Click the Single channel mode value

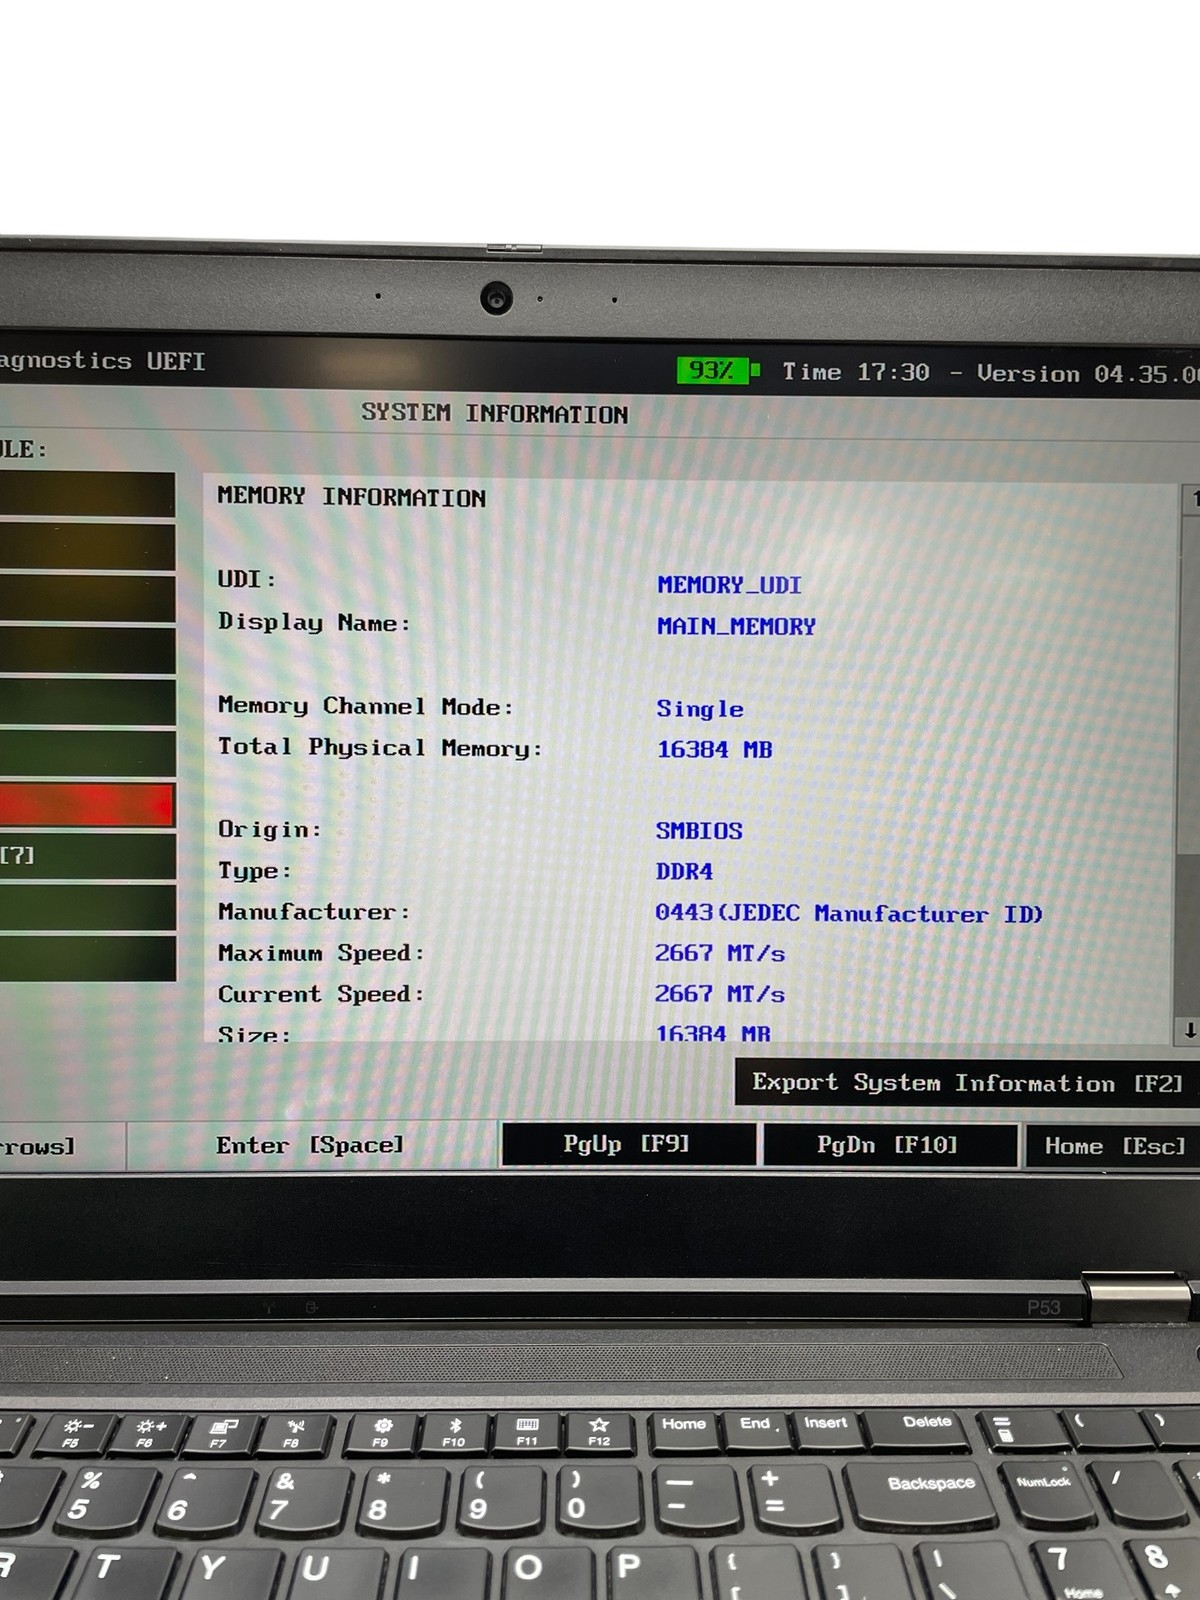700,709
